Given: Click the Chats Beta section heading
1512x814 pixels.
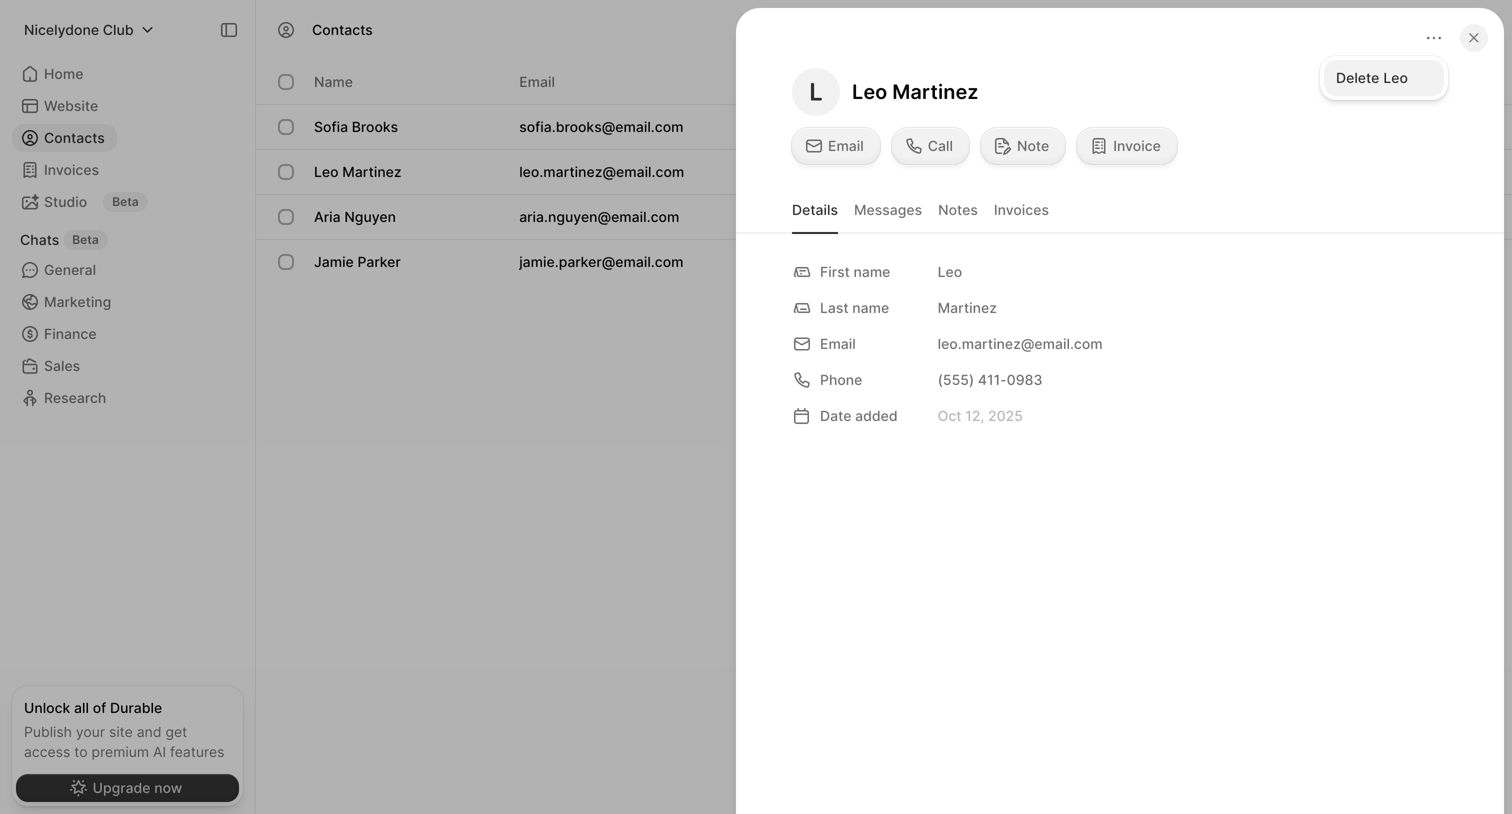Looking at the screenshot, I should coord(63,240).
